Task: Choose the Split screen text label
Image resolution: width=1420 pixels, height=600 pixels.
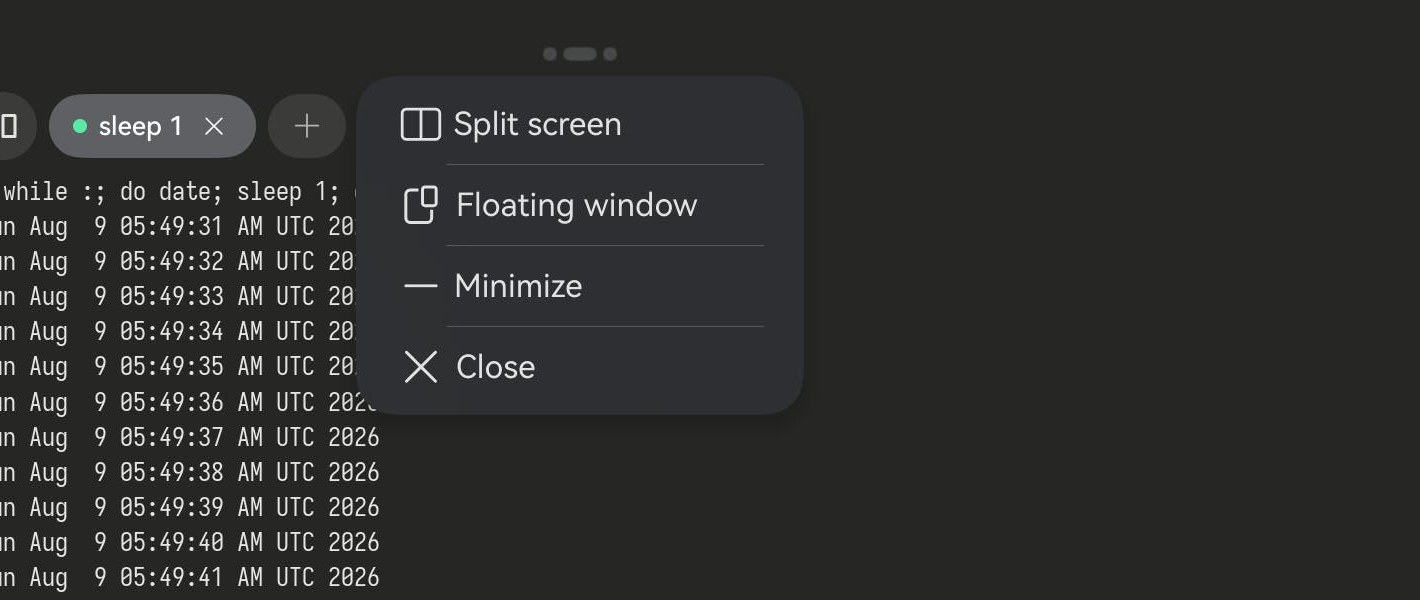Action: 538,124
